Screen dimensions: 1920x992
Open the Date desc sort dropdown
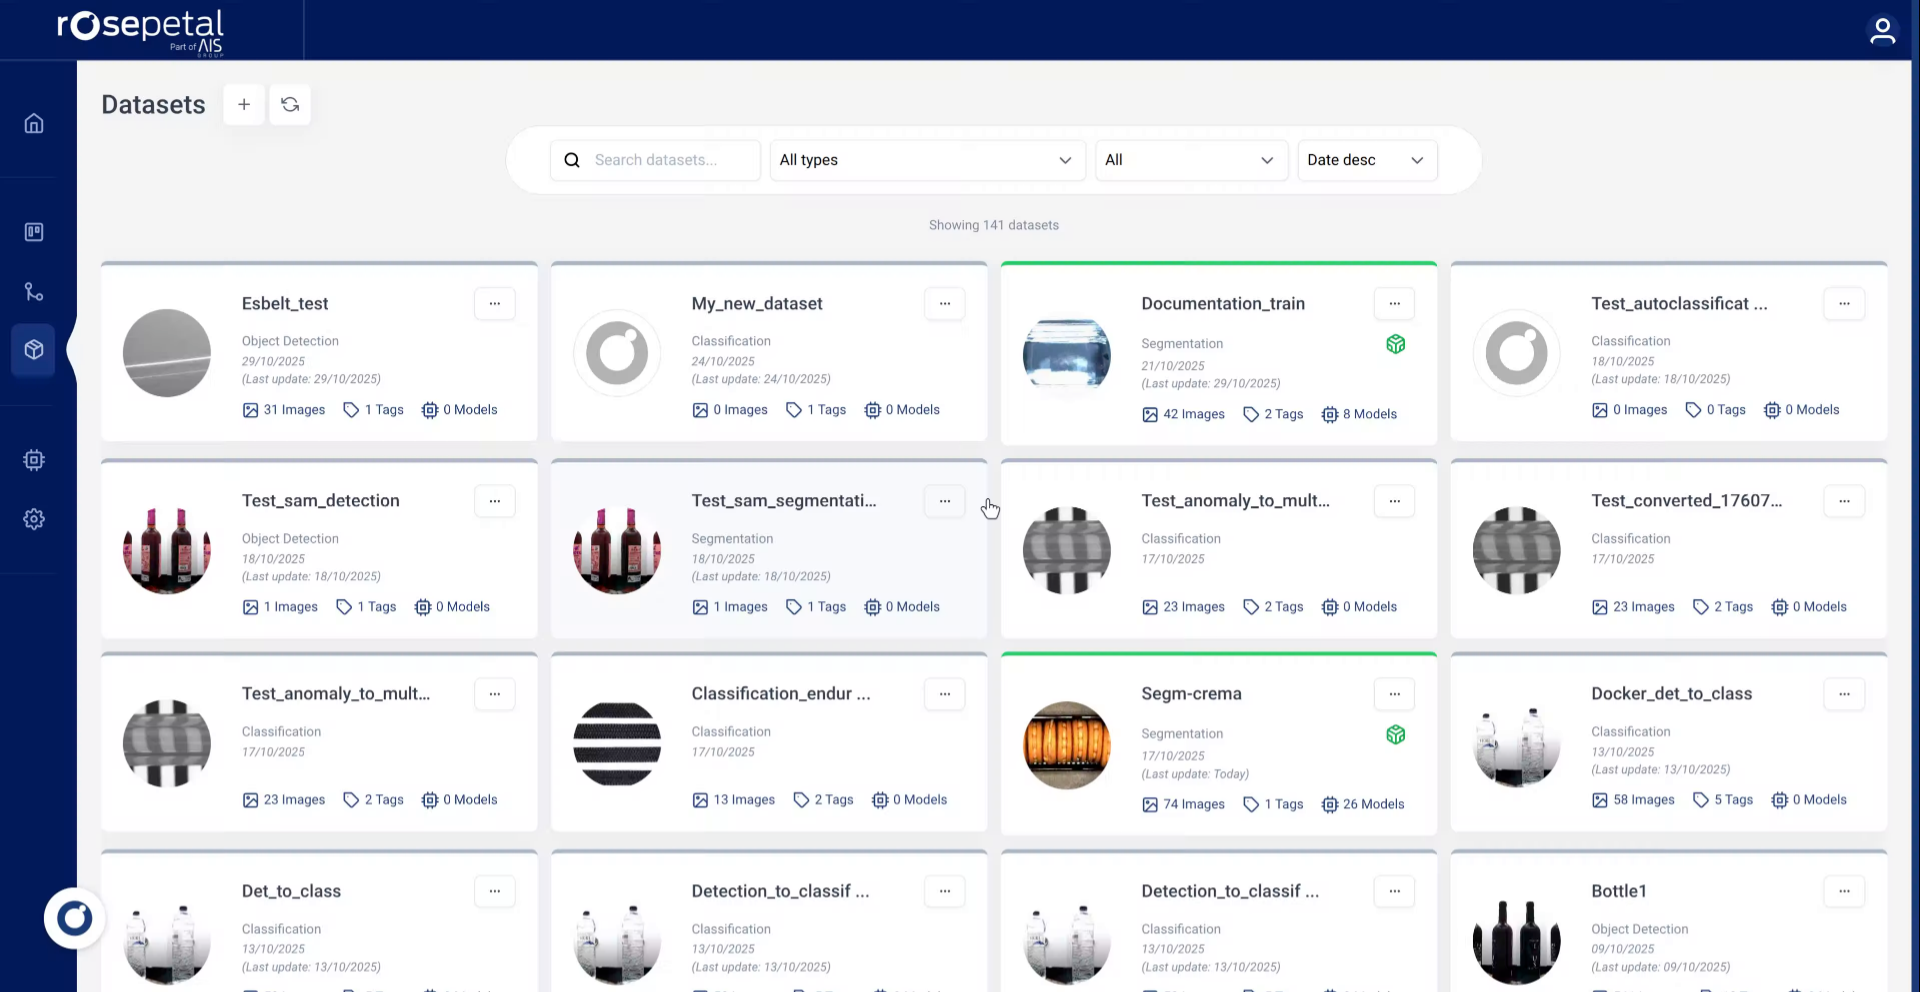[1366, 160]
